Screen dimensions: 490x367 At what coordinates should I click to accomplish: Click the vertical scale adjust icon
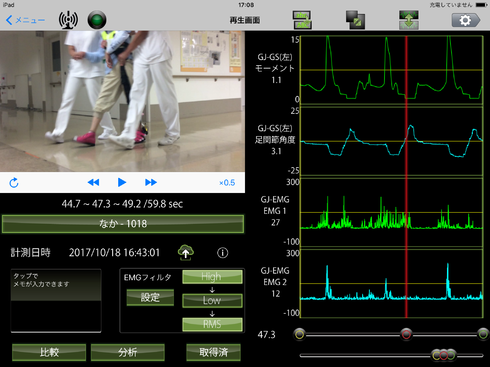(x=409, y=20)
